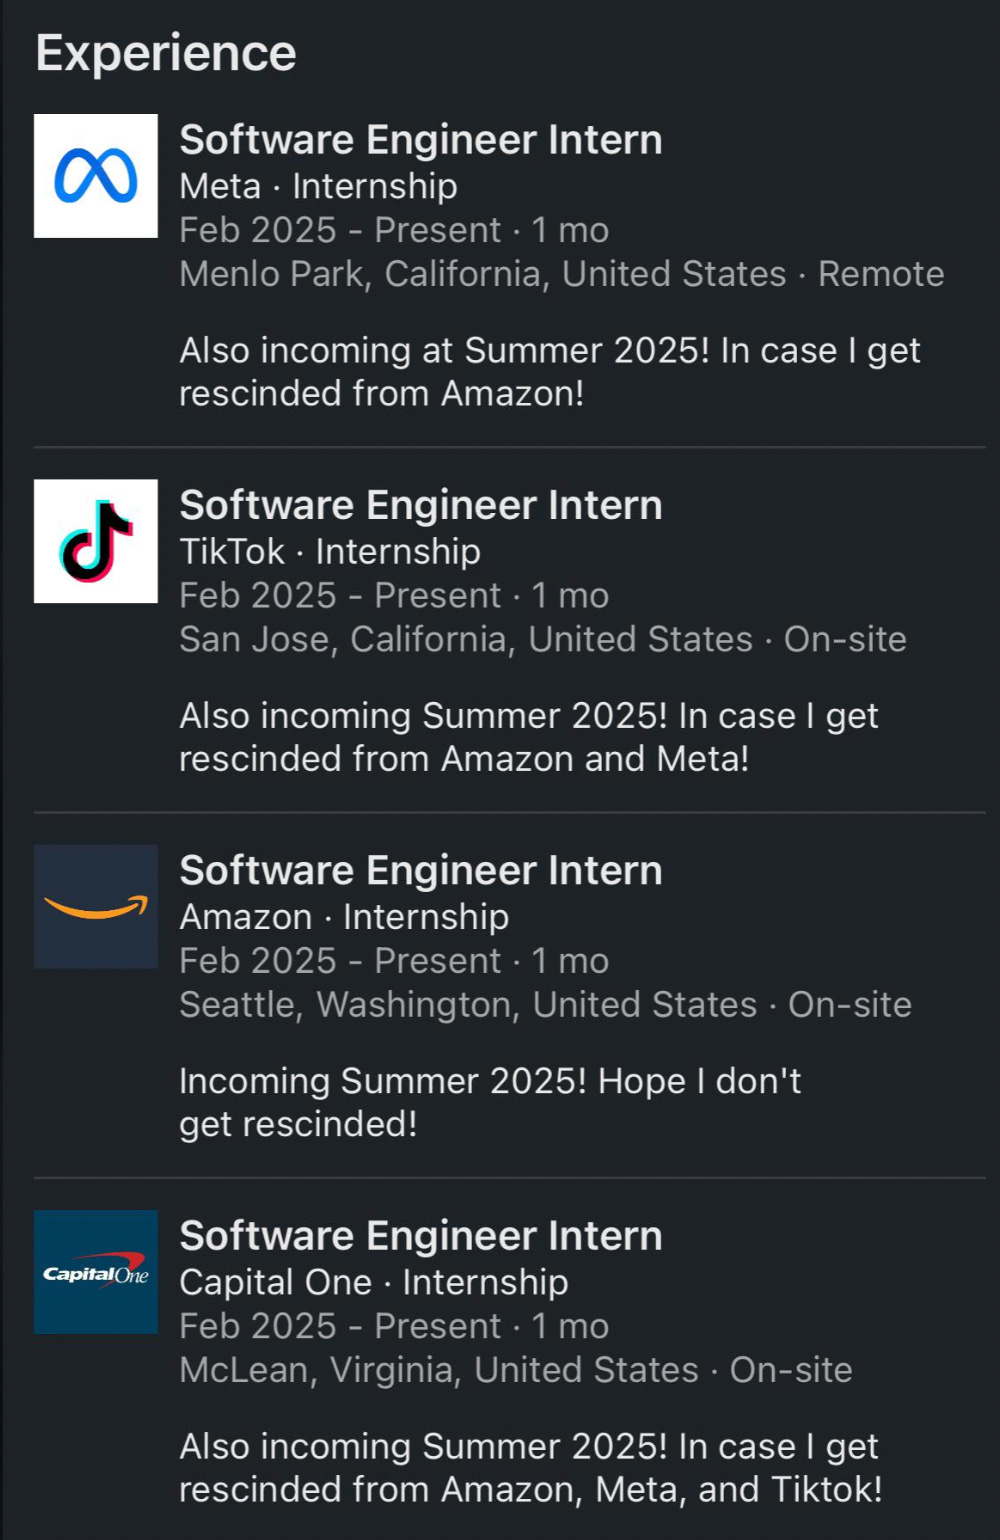Open the Software Engineer Intern title at Amazon
This screenshot has height=1540, width=1000.
click(x=420, y=870)
